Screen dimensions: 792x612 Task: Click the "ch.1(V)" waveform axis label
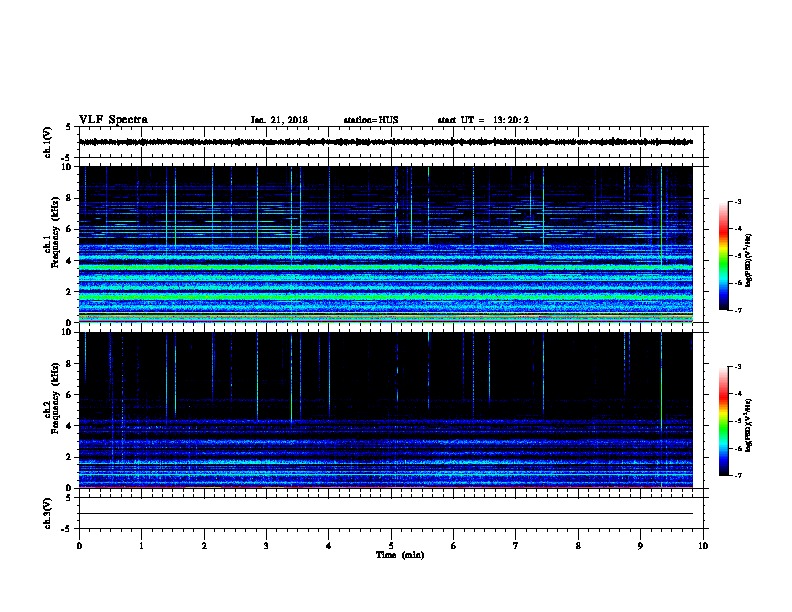[x=48, y=142]
